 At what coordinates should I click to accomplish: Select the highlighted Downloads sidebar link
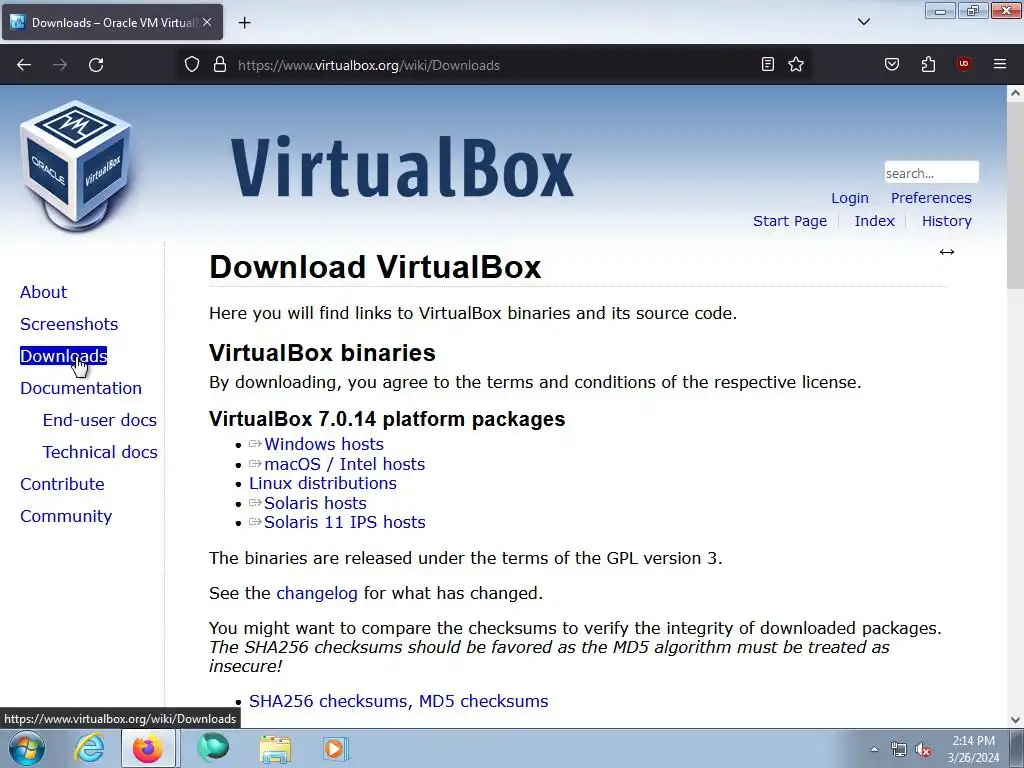click(63, 356)
